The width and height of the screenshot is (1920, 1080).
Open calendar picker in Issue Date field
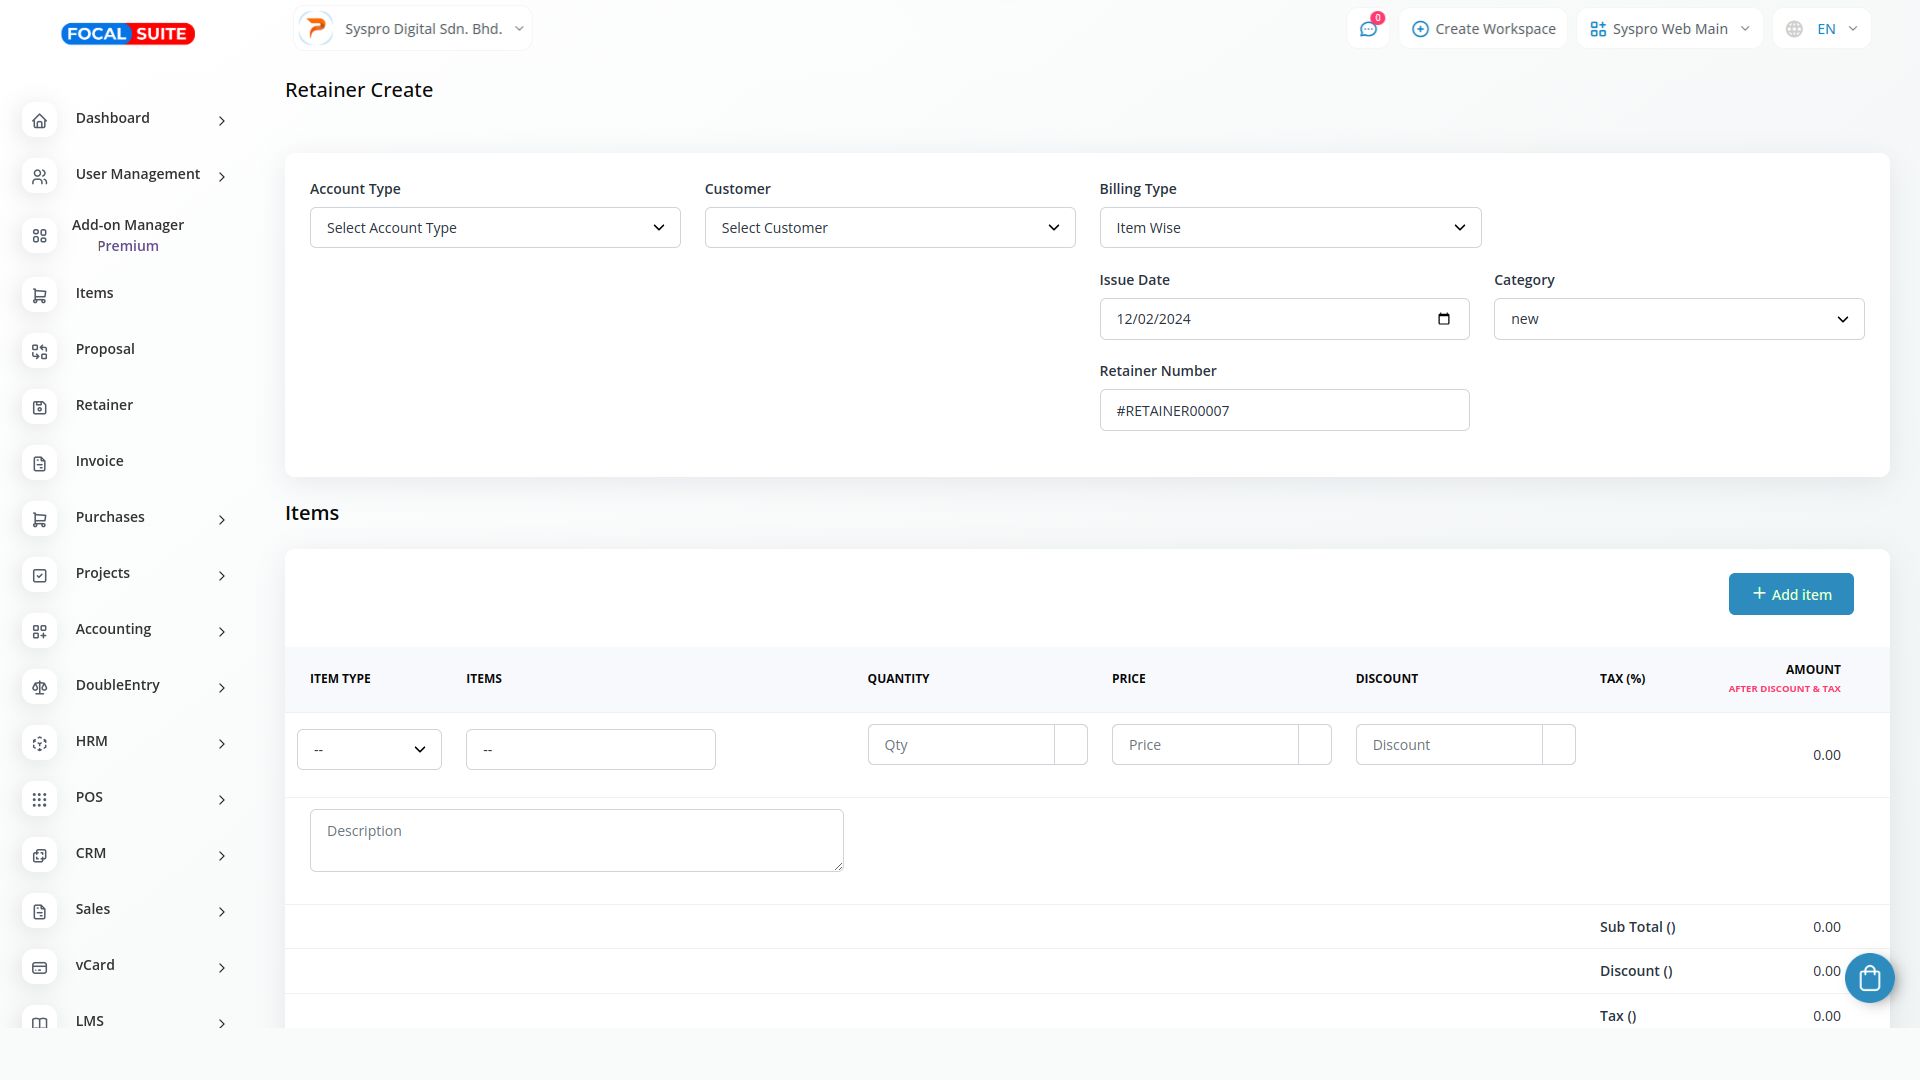coord(1443,319)
